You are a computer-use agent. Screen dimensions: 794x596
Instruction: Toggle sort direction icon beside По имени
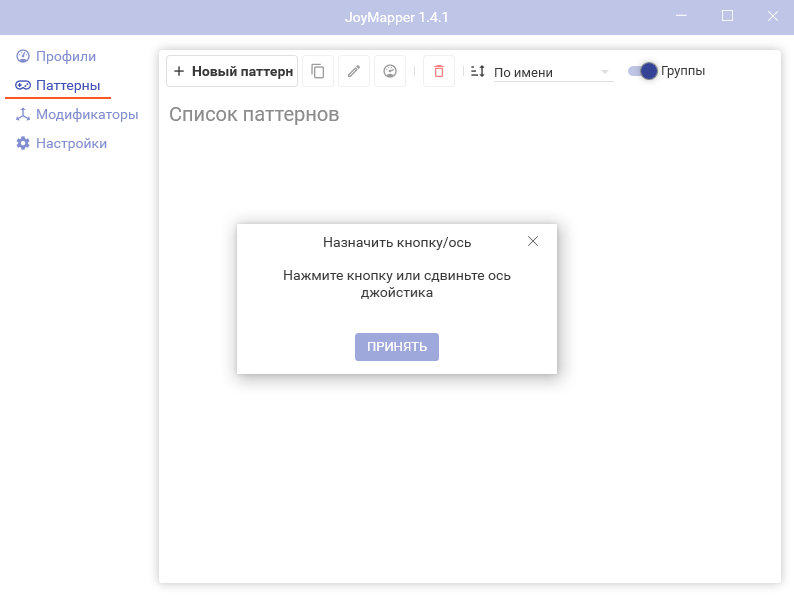coord(478,71)
